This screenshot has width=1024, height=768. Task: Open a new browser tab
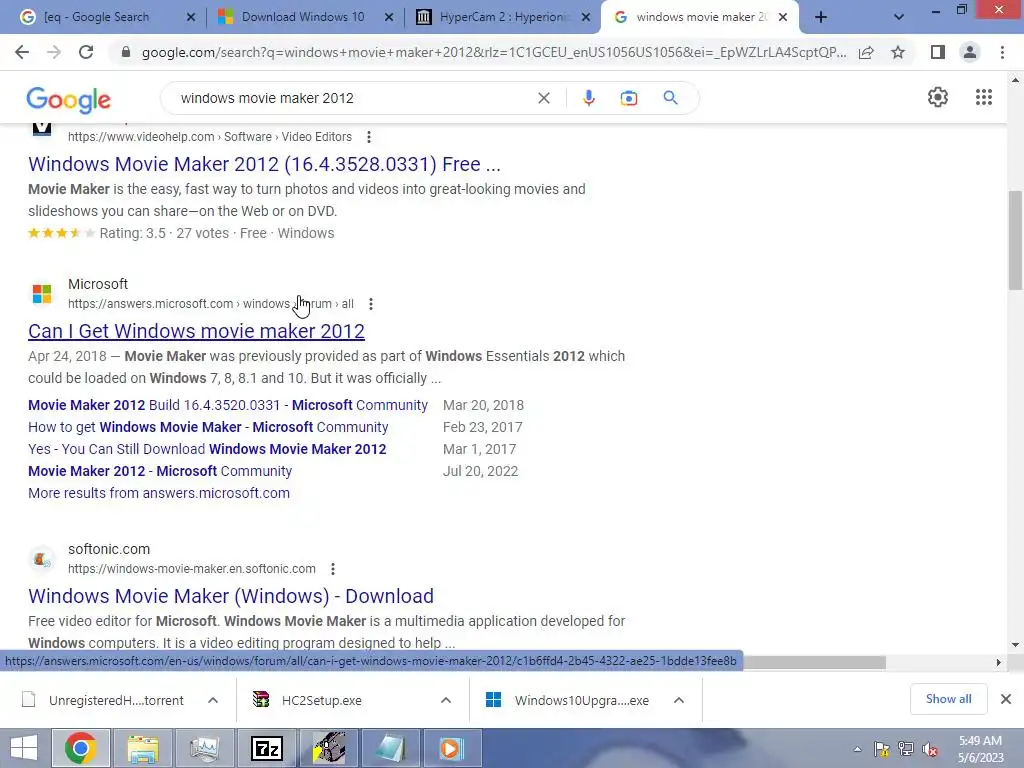(x=821, y=18)
